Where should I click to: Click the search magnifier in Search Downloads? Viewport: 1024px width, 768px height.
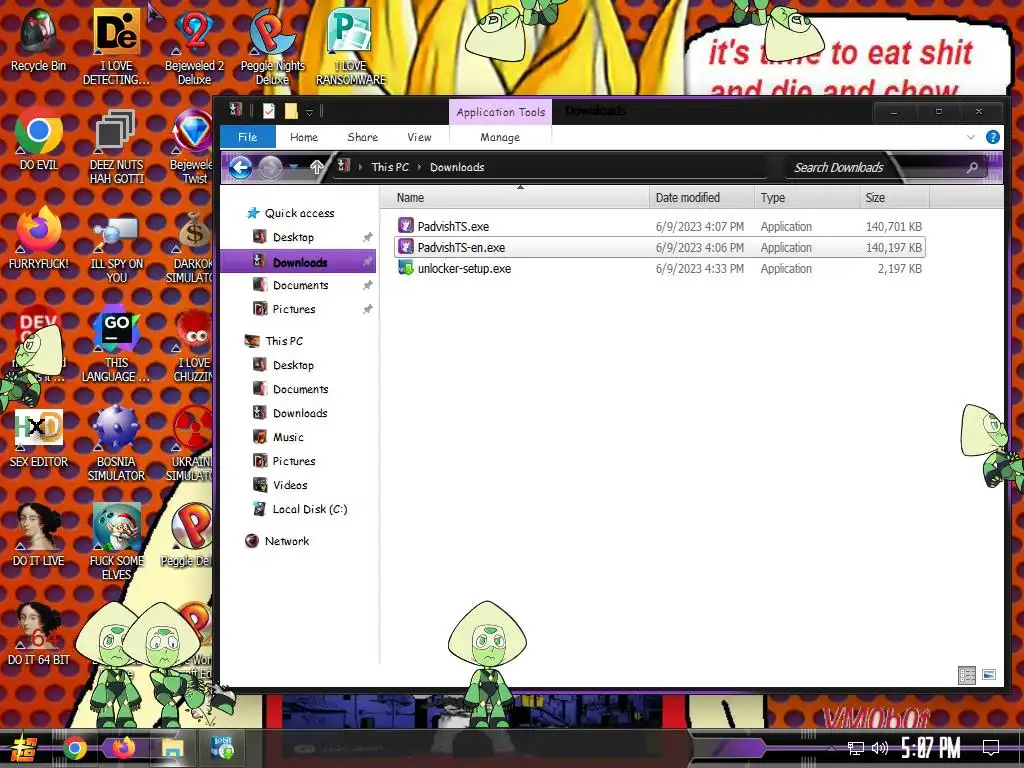972,167
